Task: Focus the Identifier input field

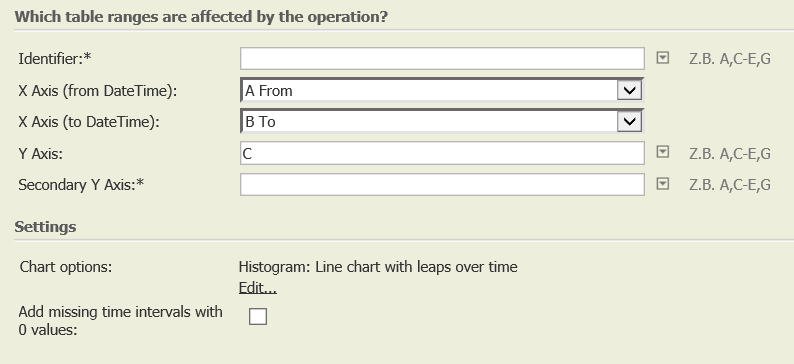Action: (x=442, y=59)
